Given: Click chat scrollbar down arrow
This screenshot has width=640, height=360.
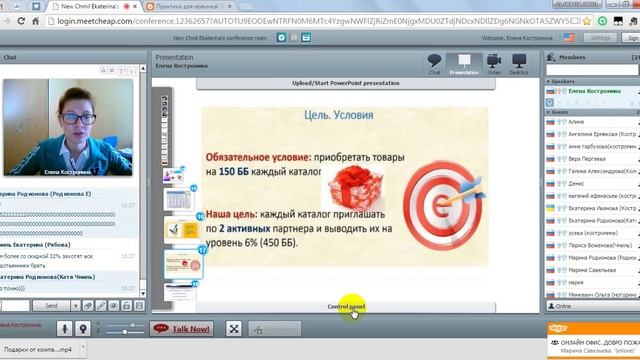Looking at the screenshot, I should coord(143,293).
